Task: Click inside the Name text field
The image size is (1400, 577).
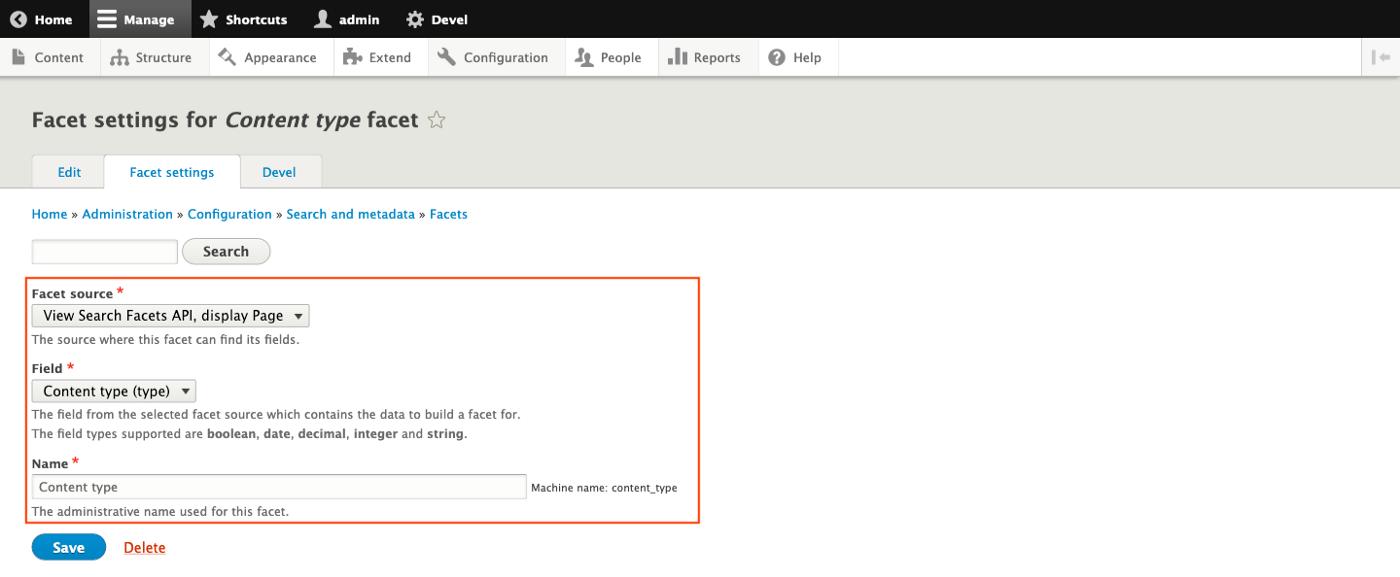Action: click(278, 486)
